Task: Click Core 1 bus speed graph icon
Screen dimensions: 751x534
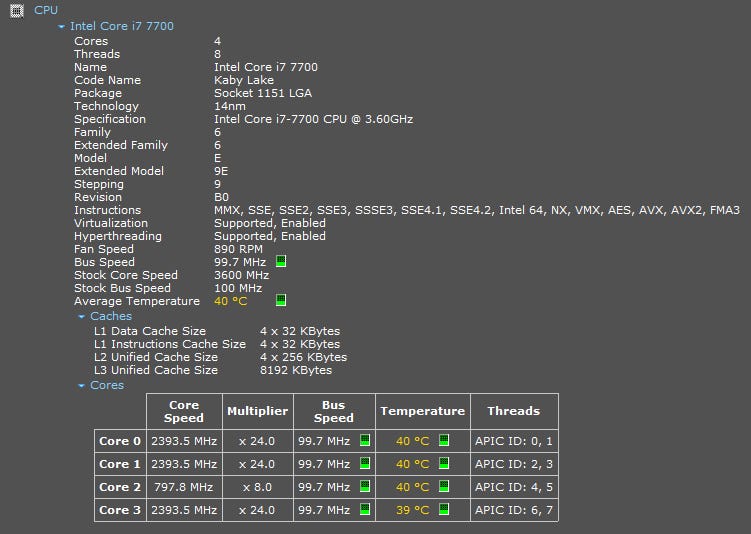Action: [x=365, y=463]
